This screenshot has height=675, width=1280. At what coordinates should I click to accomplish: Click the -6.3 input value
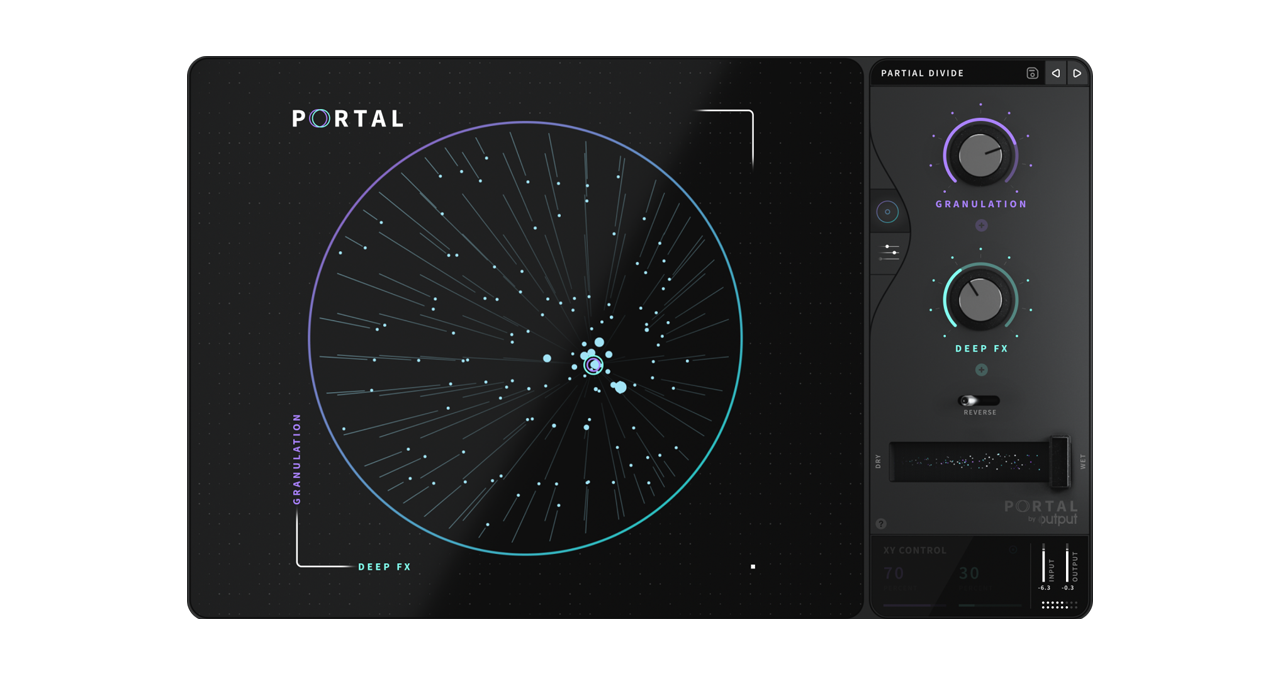1044,588
